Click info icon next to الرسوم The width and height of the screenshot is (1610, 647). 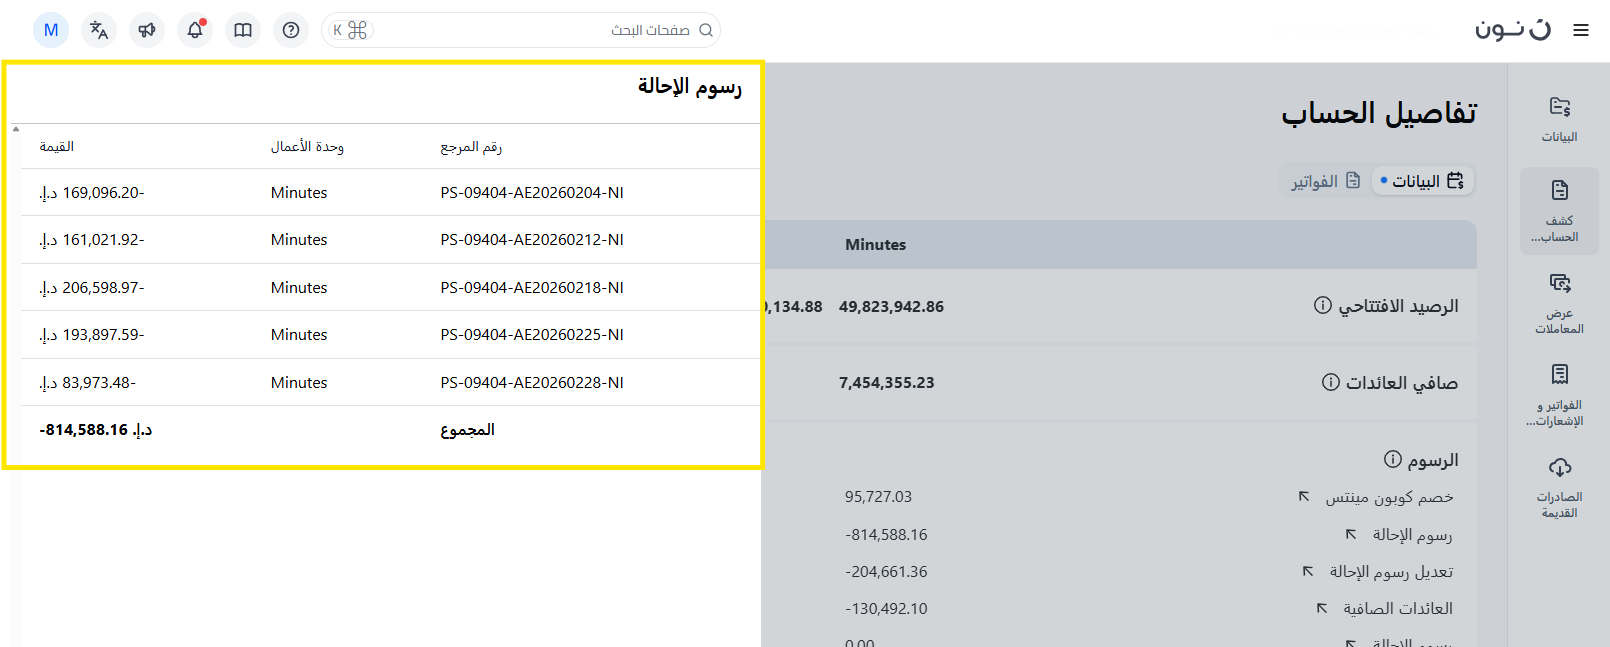click(x=1392, y=459)
